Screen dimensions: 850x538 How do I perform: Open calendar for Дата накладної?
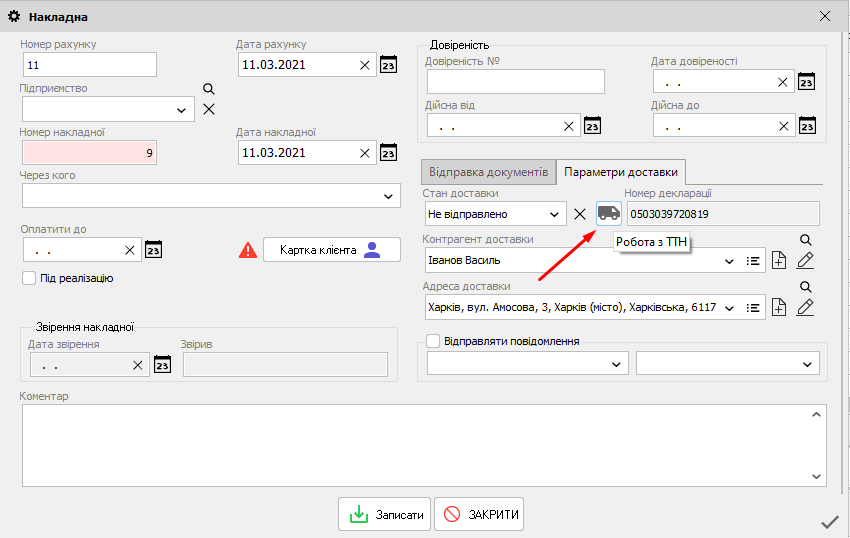pyautogui.click(x=389, y=153)
